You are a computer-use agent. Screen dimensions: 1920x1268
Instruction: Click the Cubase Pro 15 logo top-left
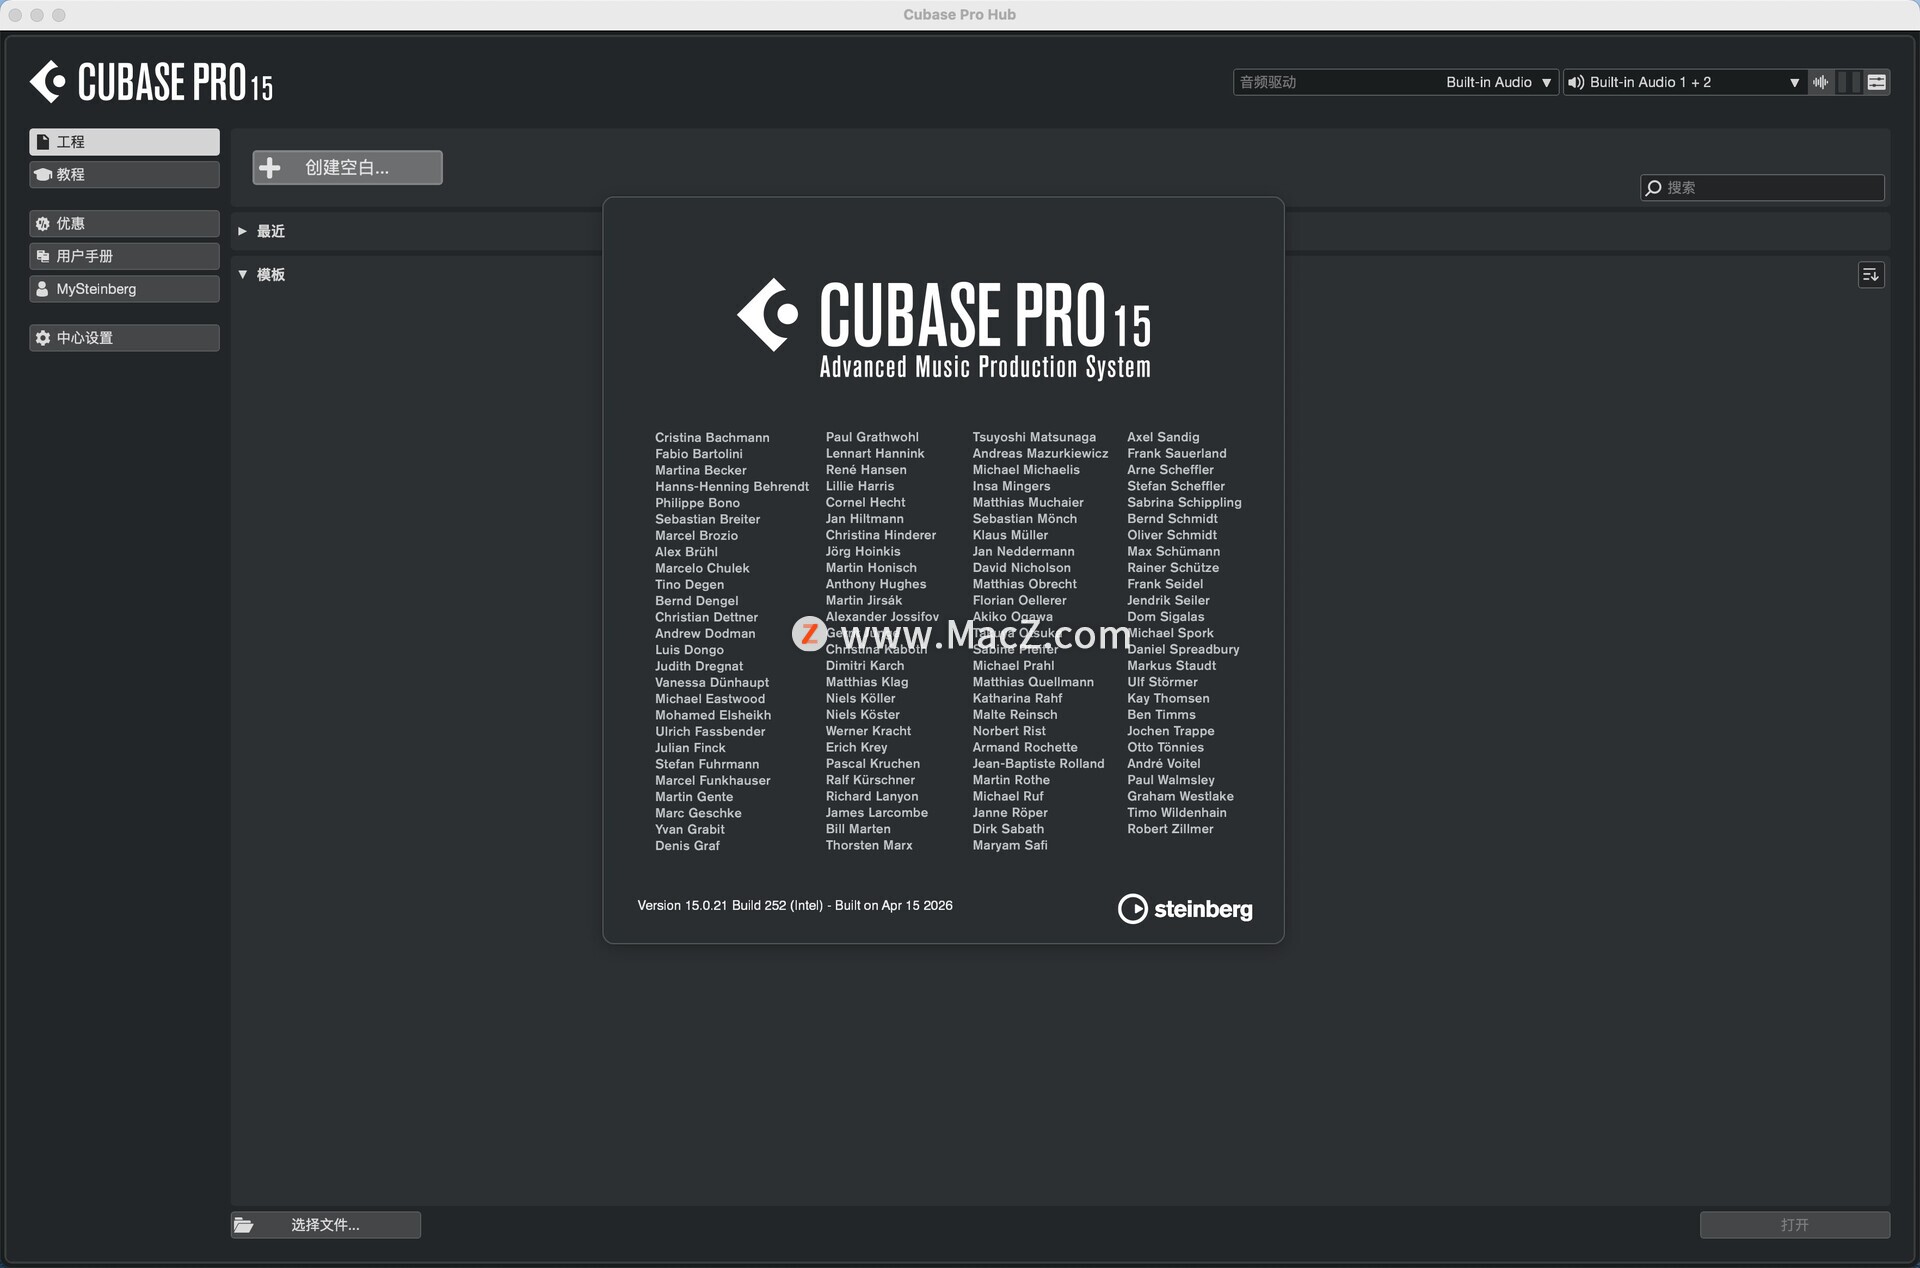coord(151,82)
